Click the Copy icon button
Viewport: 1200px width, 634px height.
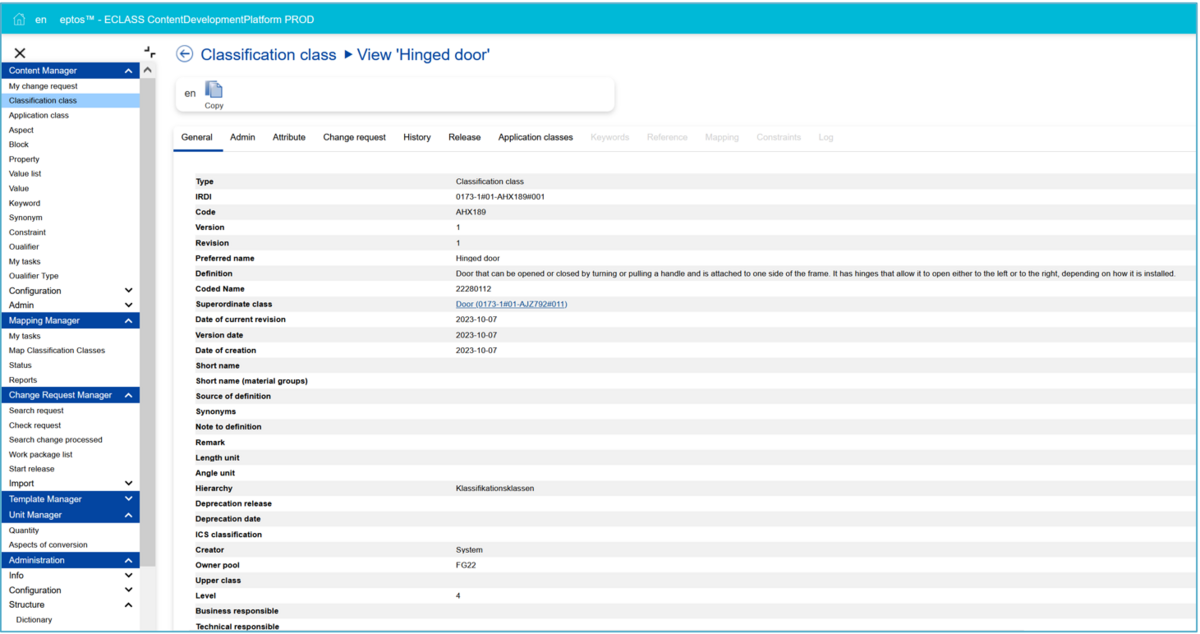214,92
